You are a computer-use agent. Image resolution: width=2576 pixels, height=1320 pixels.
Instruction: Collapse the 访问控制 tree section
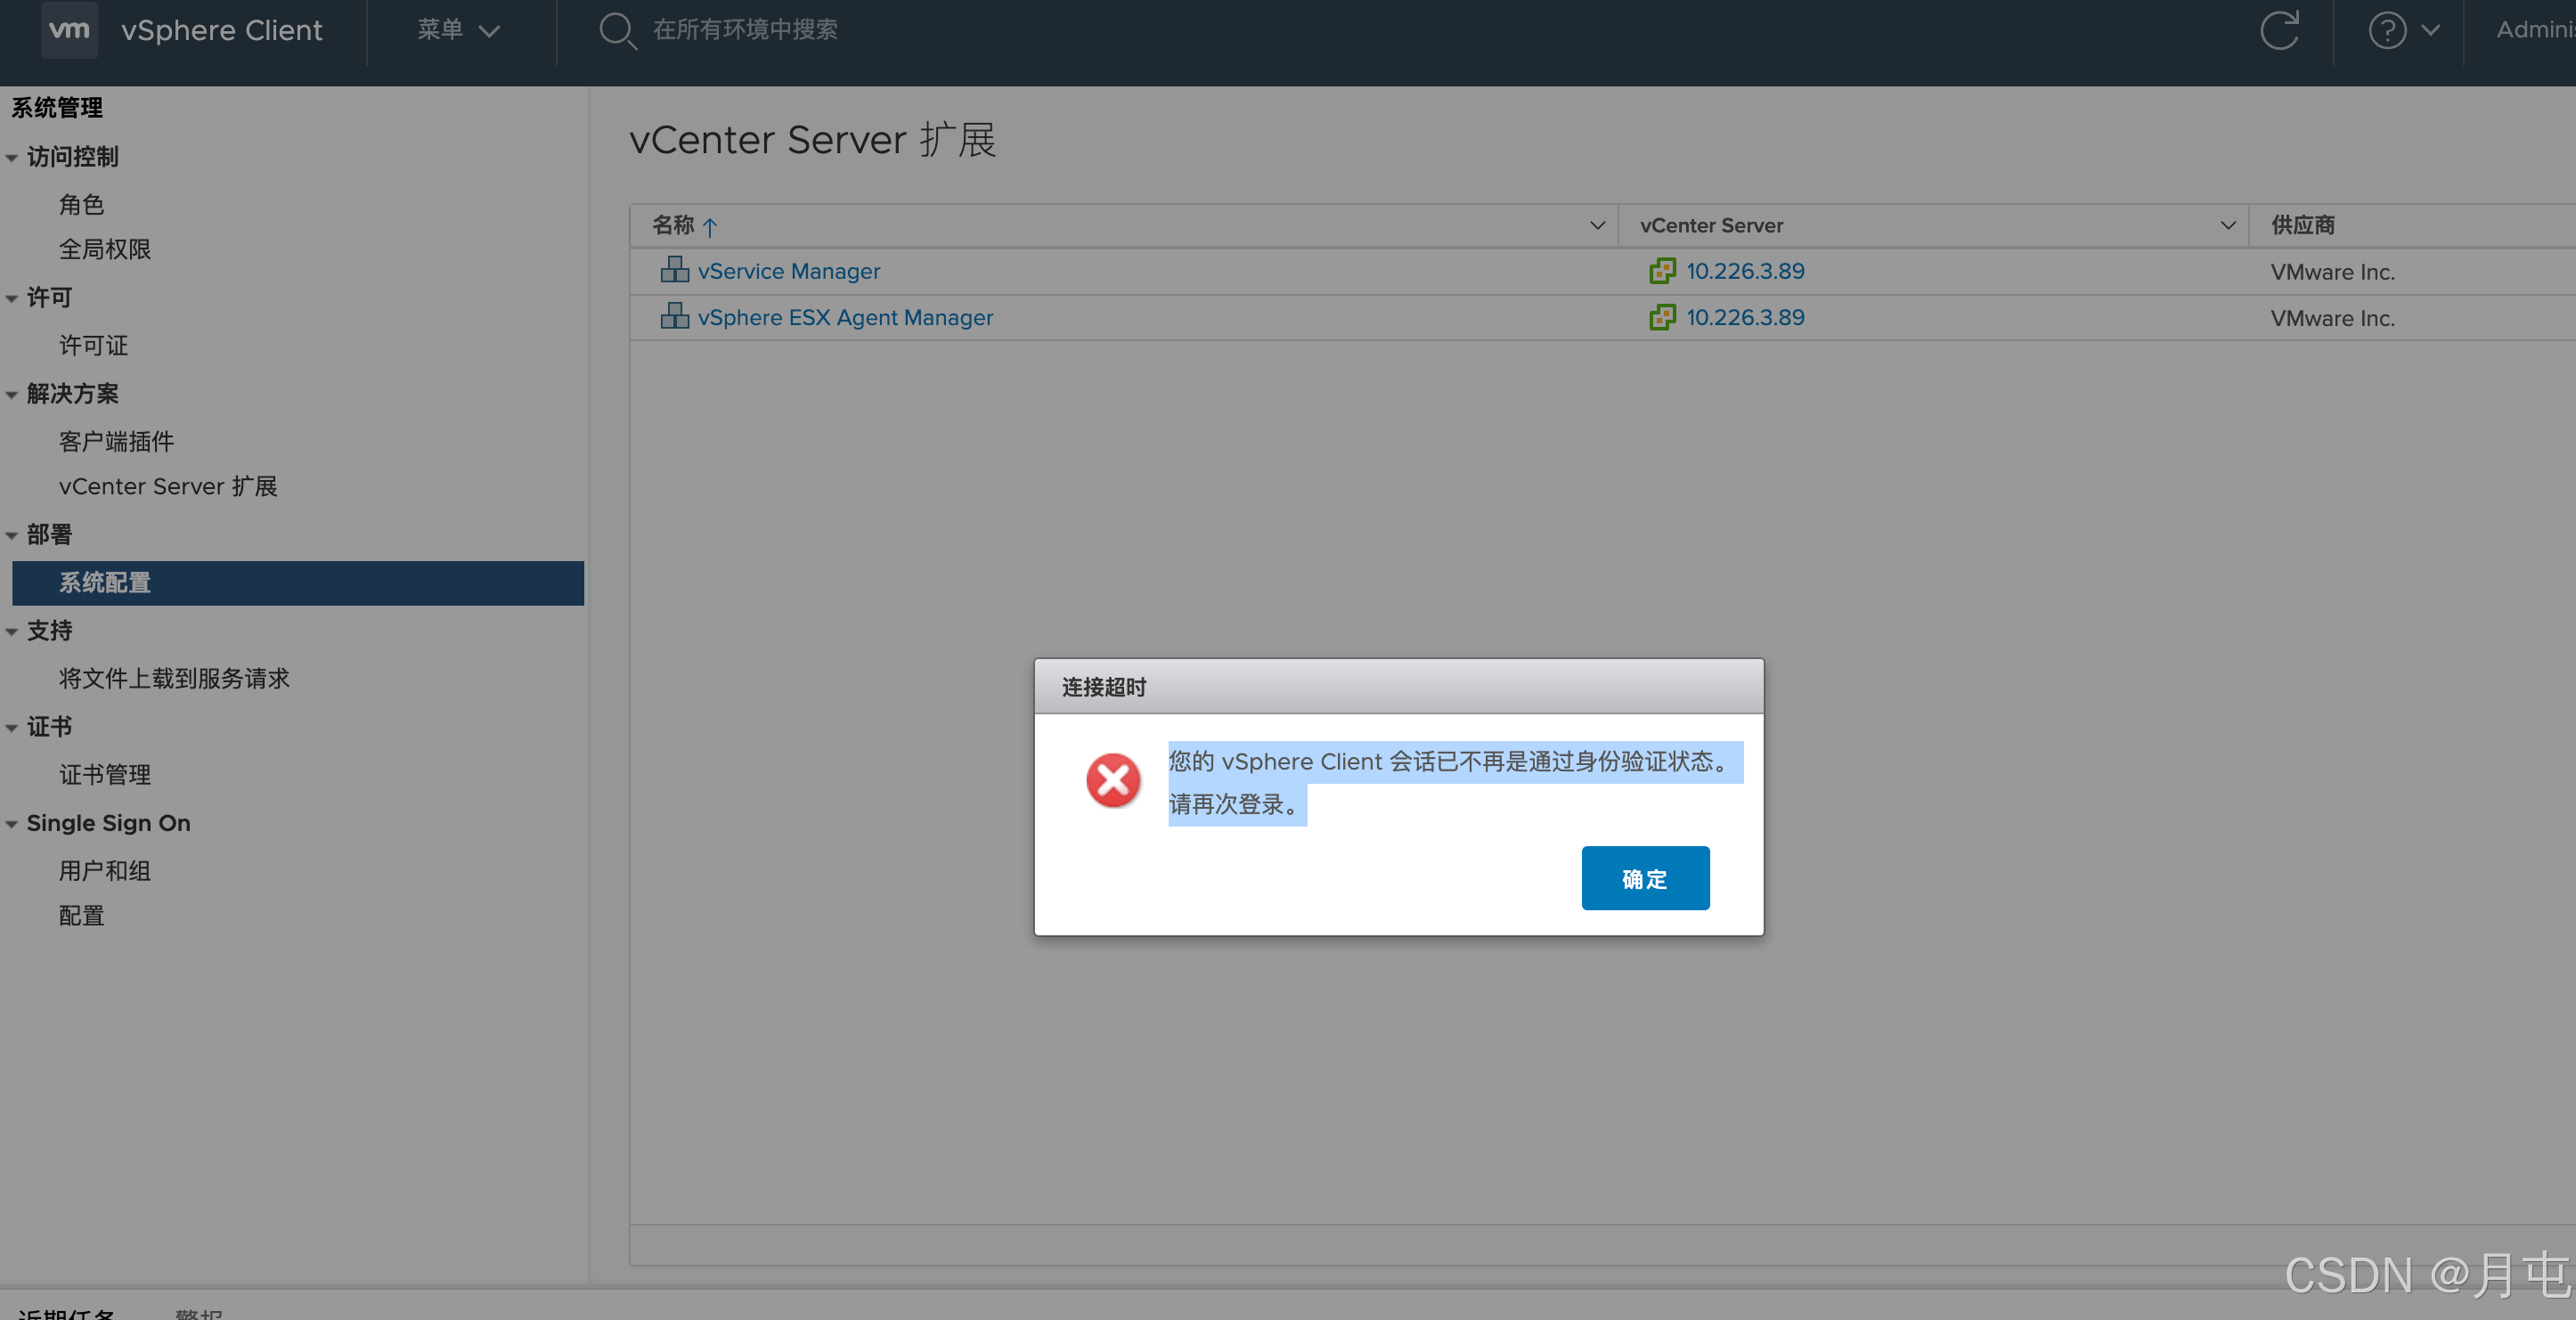[x=12, y=157]
